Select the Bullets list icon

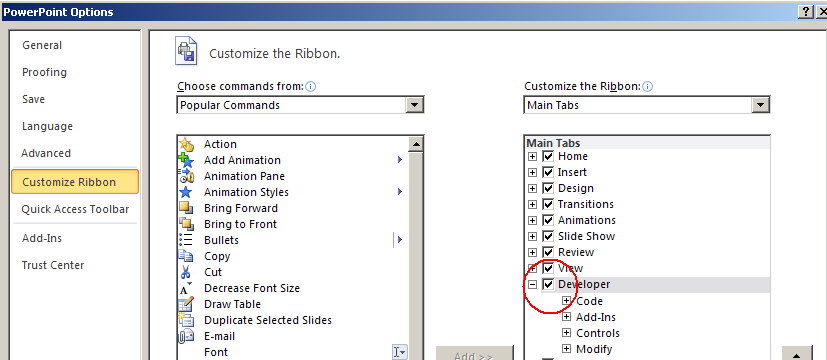point(186,240)
